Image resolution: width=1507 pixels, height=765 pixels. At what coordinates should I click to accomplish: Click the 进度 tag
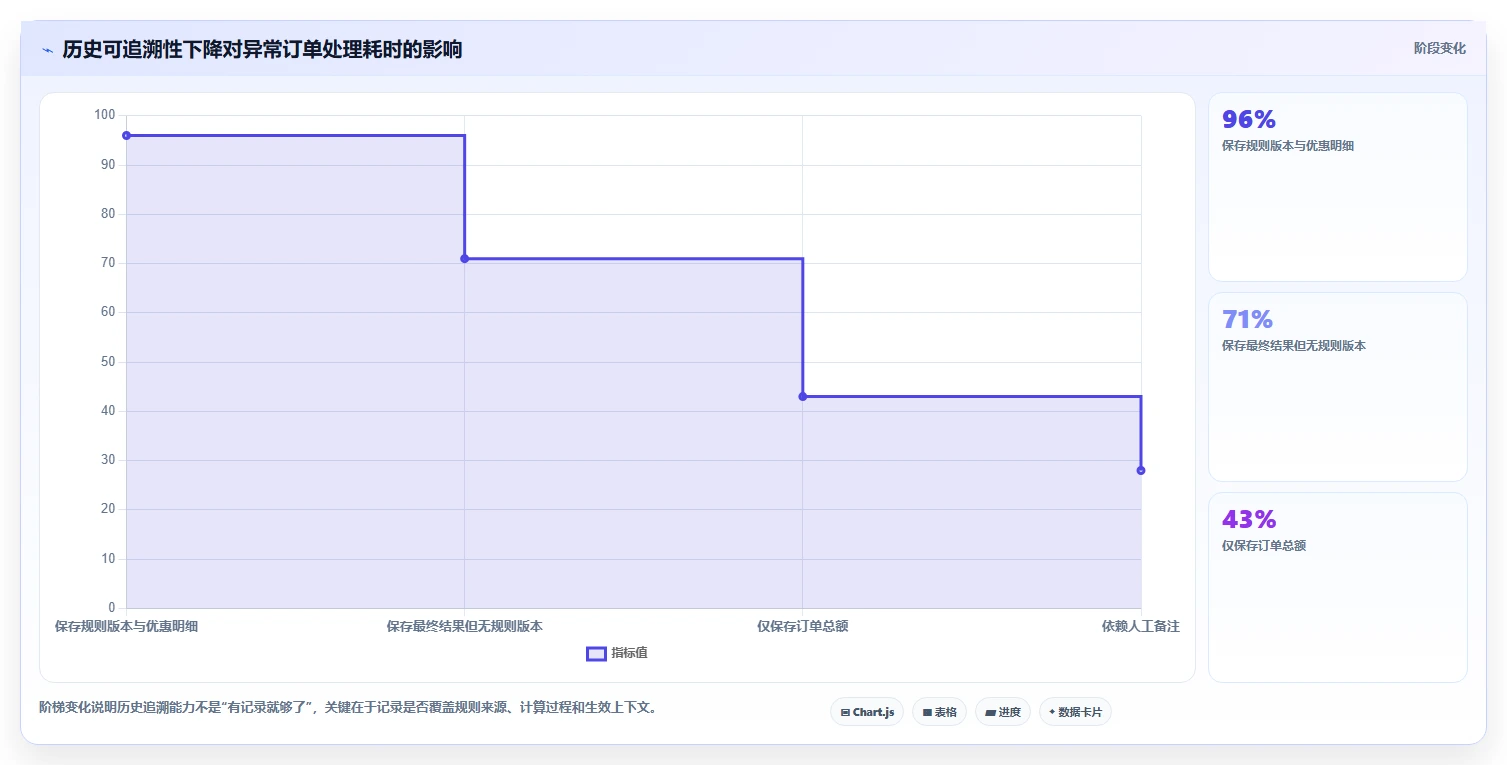point(1002,712)
